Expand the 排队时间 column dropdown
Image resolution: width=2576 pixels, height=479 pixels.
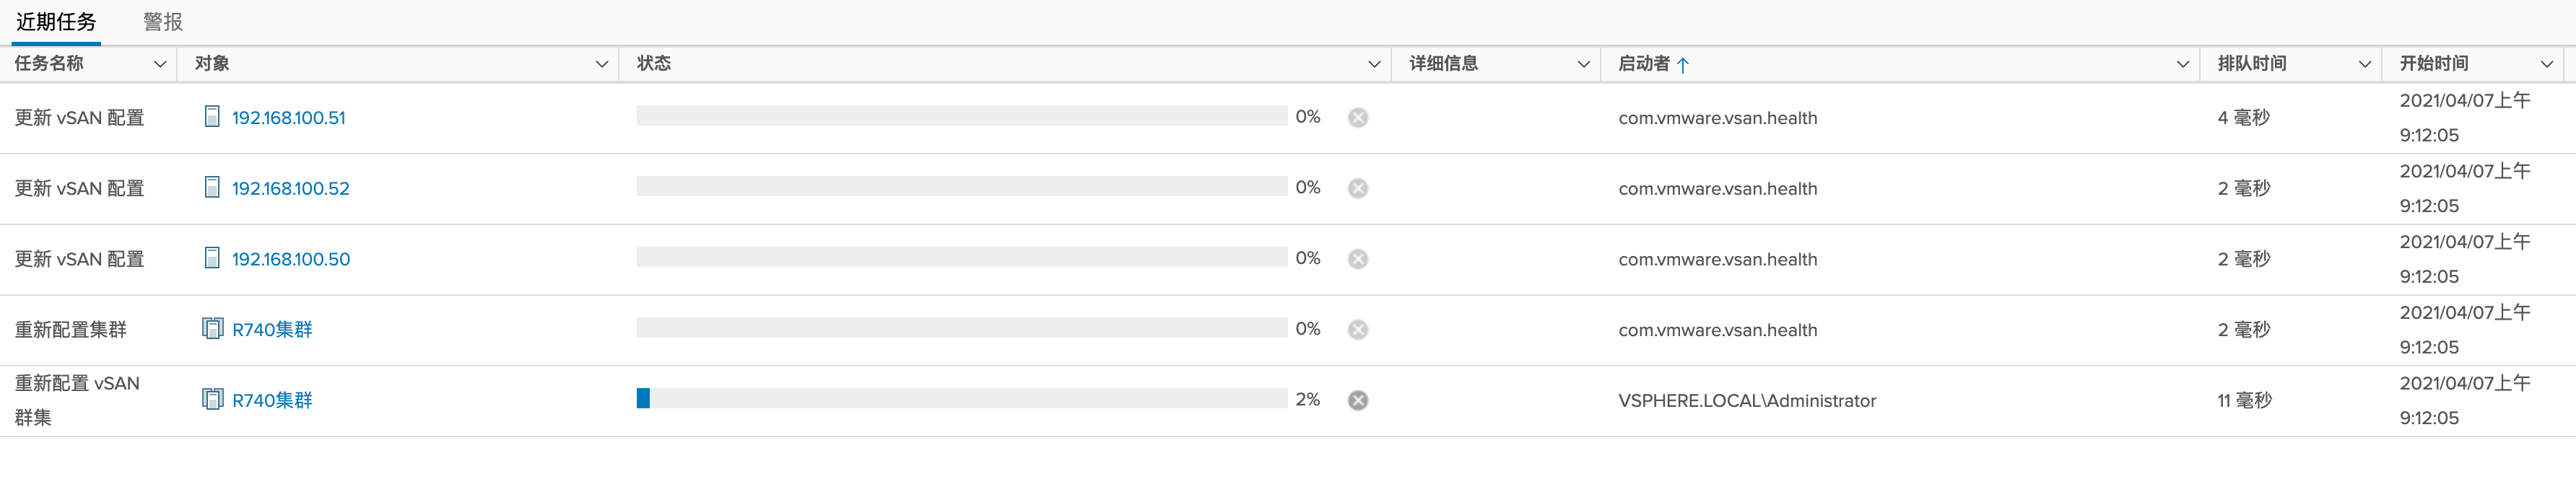2364,64
